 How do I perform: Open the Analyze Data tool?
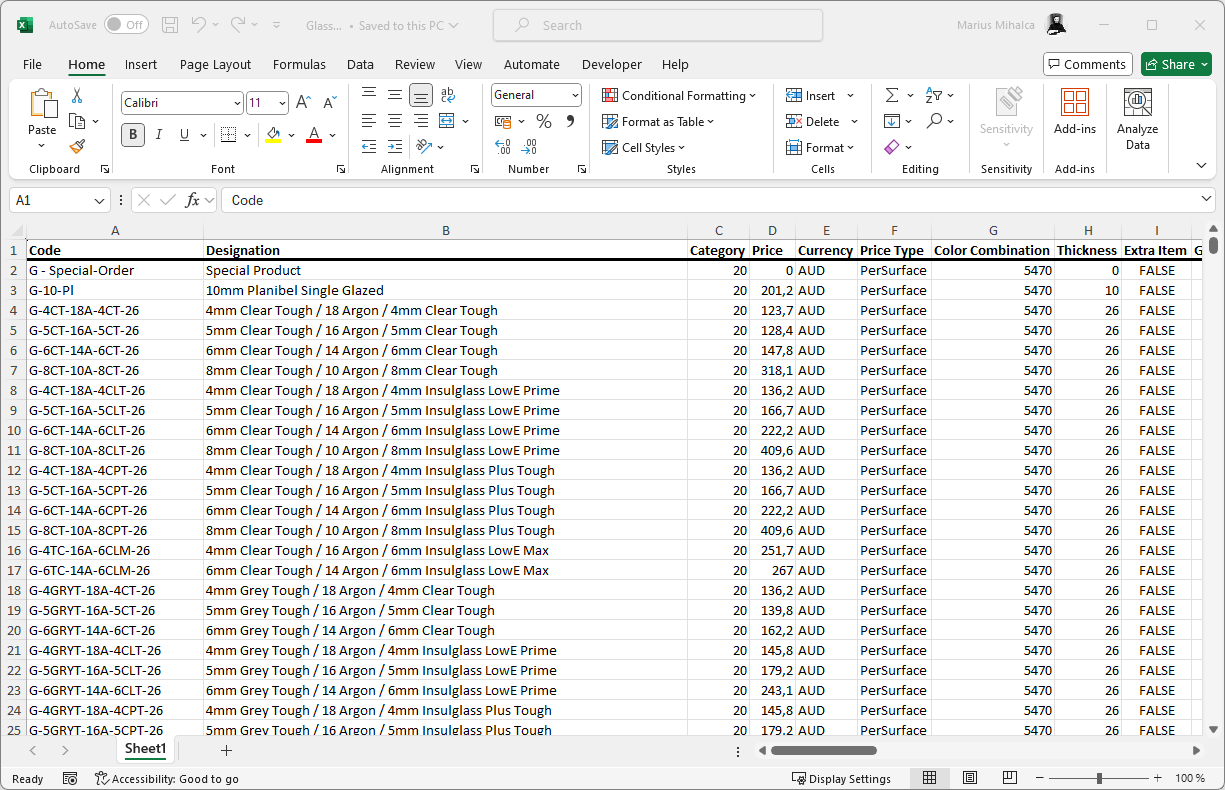point(1137,118)
